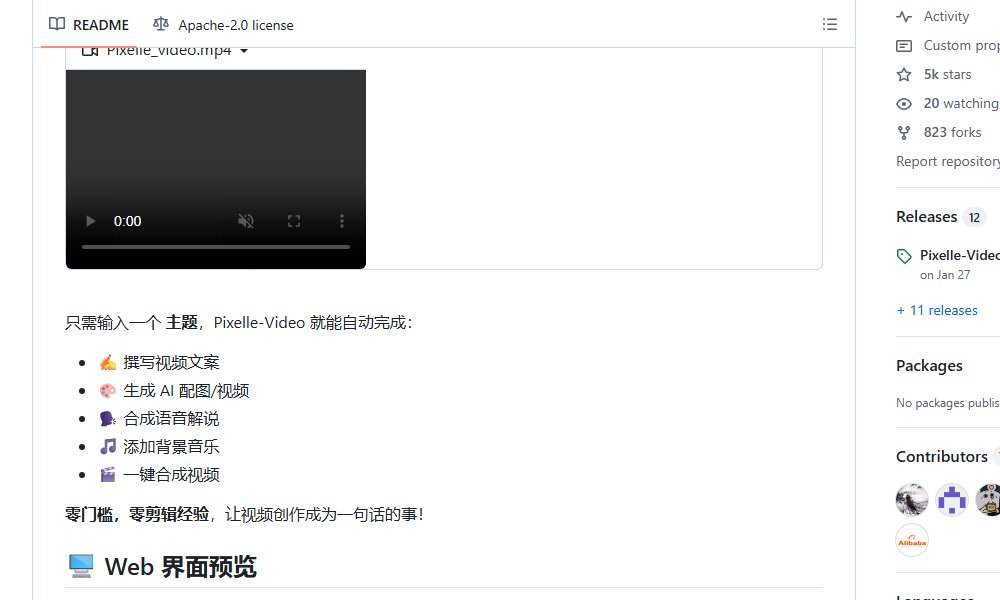Click the Report repository link
This screenshot has width=1000, height=600.
tap(944, 161)
